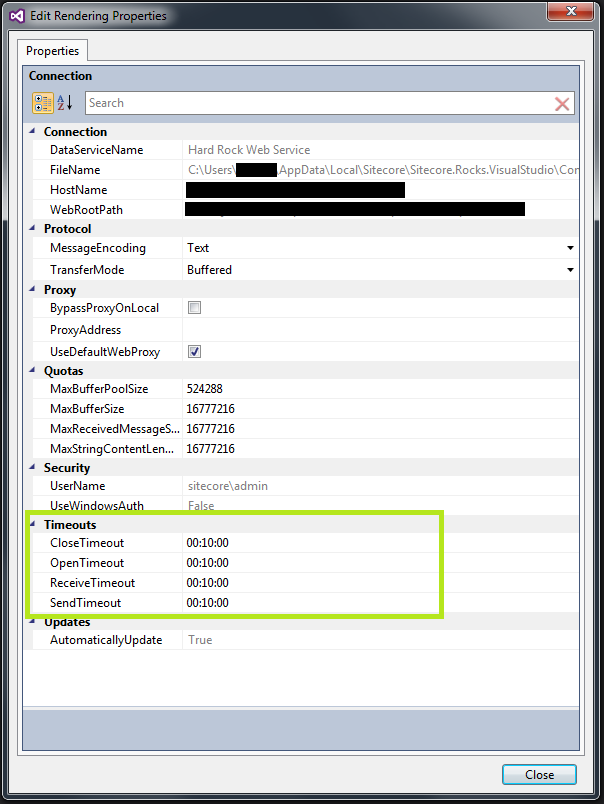Click the FileName path value

[x=382, y=170]
